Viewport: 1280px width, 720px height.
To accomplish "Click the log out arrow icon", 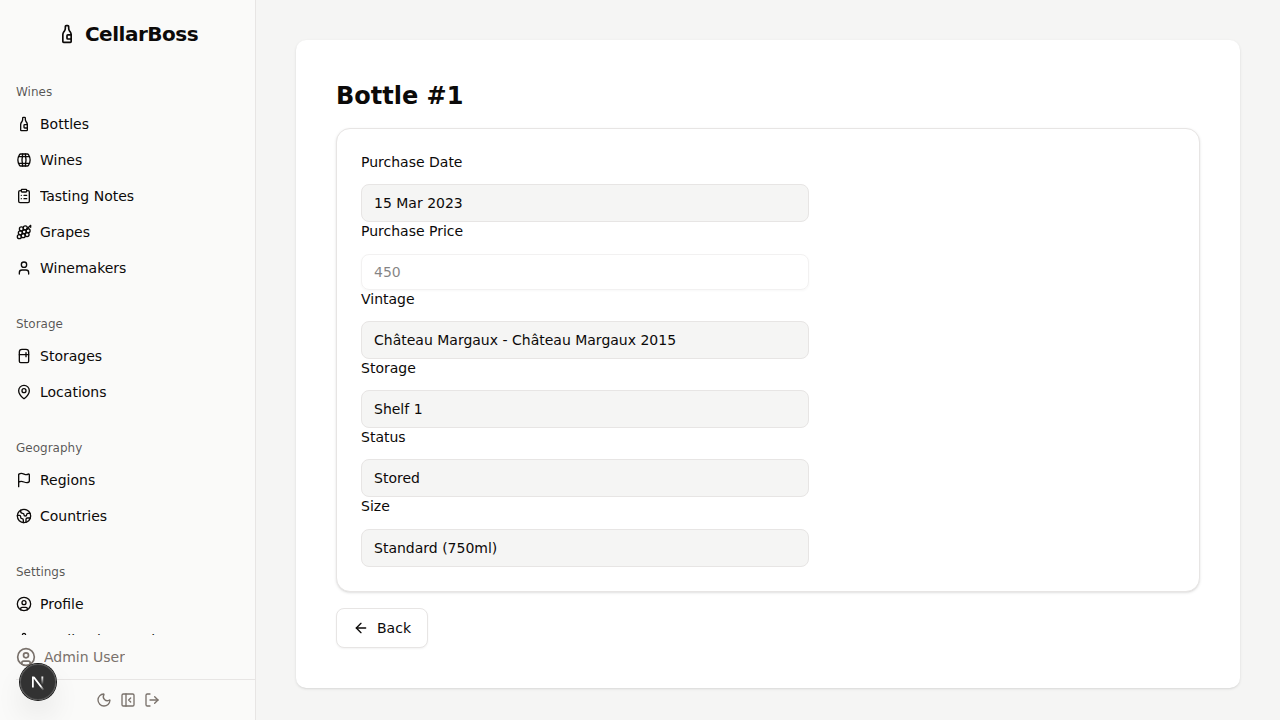I will coord(152,700).
